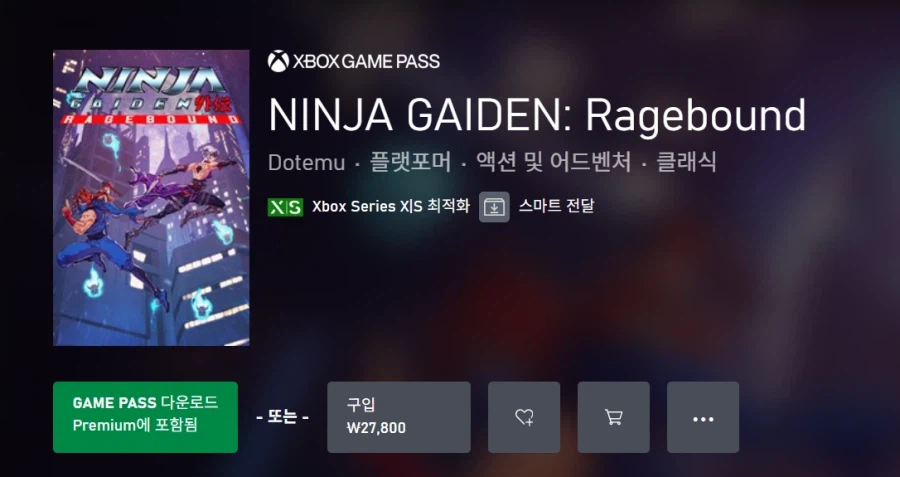This screenshot has height=477, width=900.
Task: Click the - 또는 - separator text
Action: [x=282, y=417]
